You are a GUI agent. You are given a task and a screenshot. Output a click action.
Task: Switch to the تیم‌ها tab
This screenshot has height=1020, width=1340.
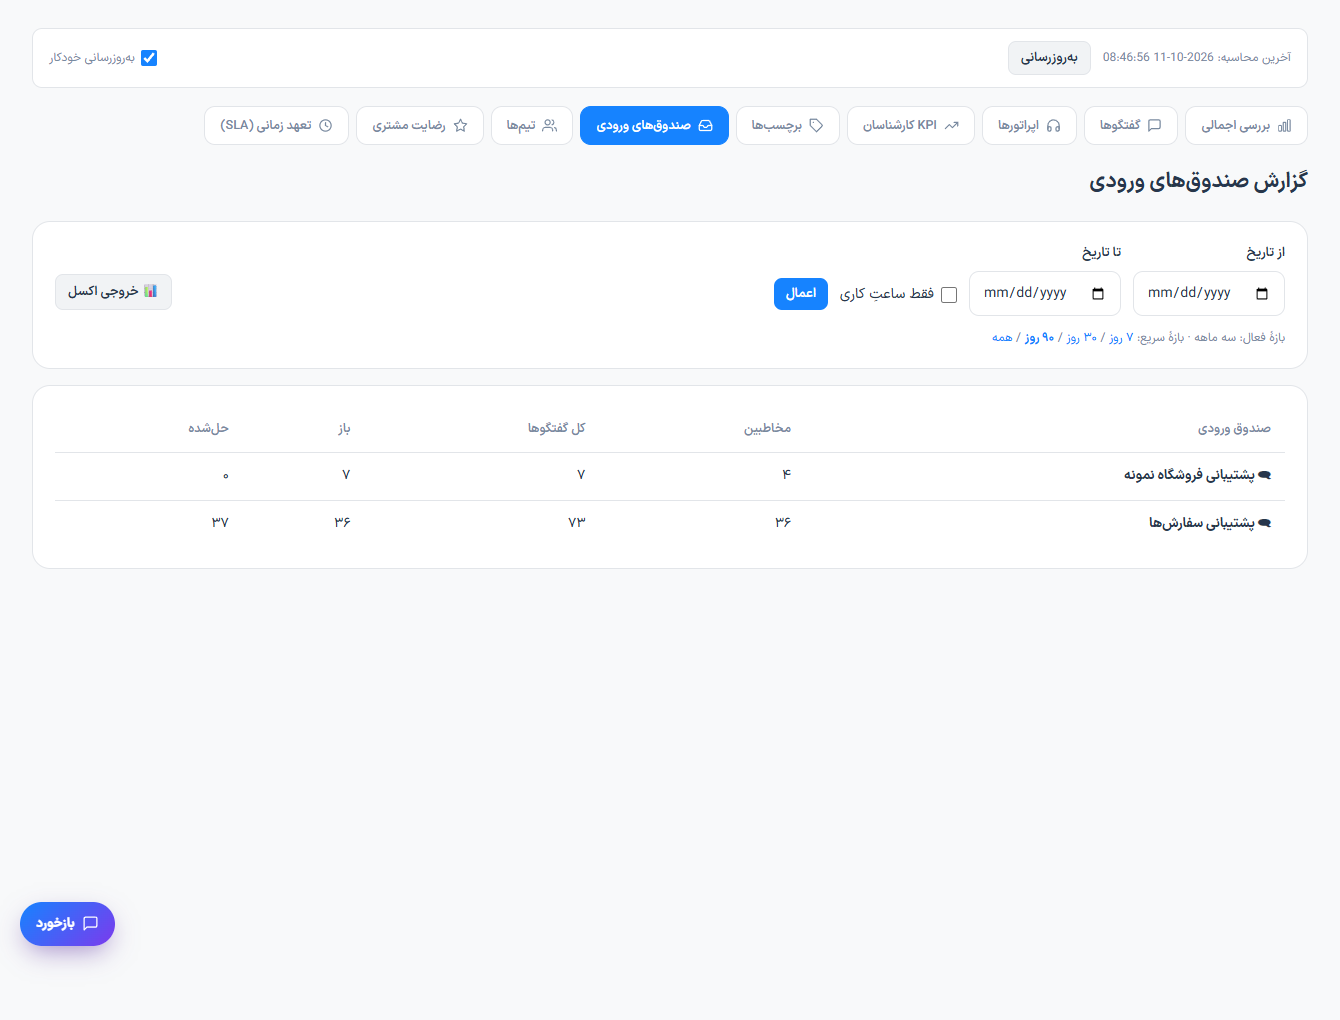[532, 126]
